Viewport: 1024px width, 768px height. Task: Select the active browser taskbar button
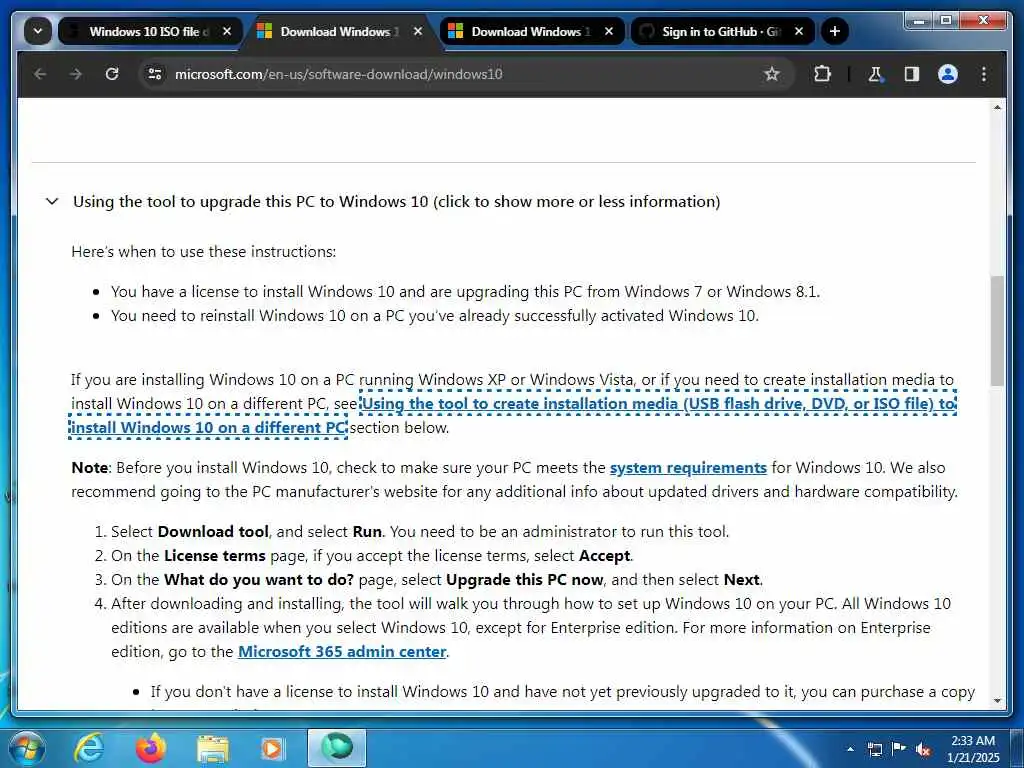coord(336,748)
